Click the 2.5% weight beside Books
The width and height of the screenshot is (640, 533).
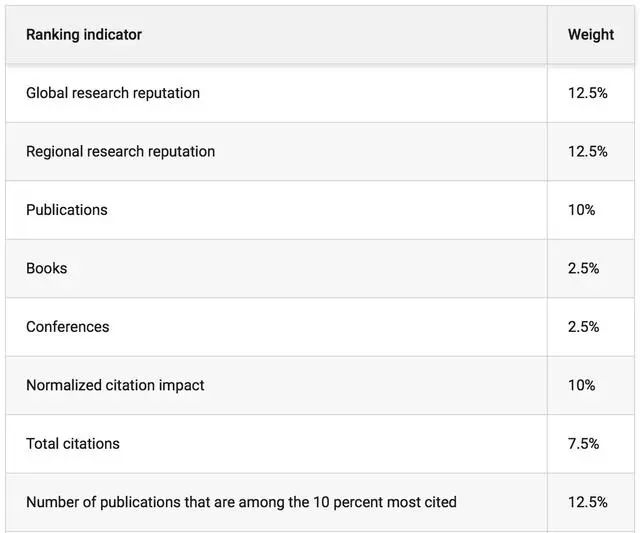click(583, 268)
